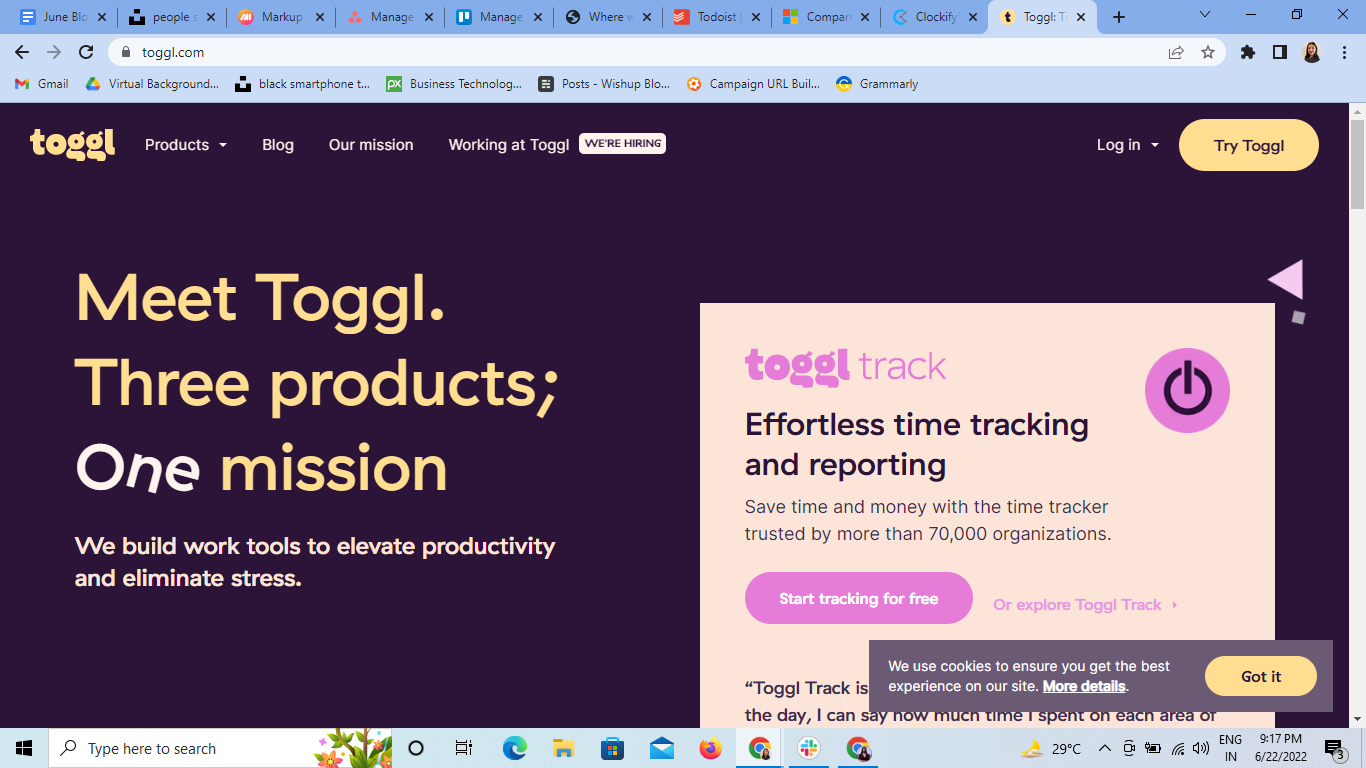This screenshot has width=1366, height=768.
Task: Open black smartphone bookmark
Action: click(303, 84)
